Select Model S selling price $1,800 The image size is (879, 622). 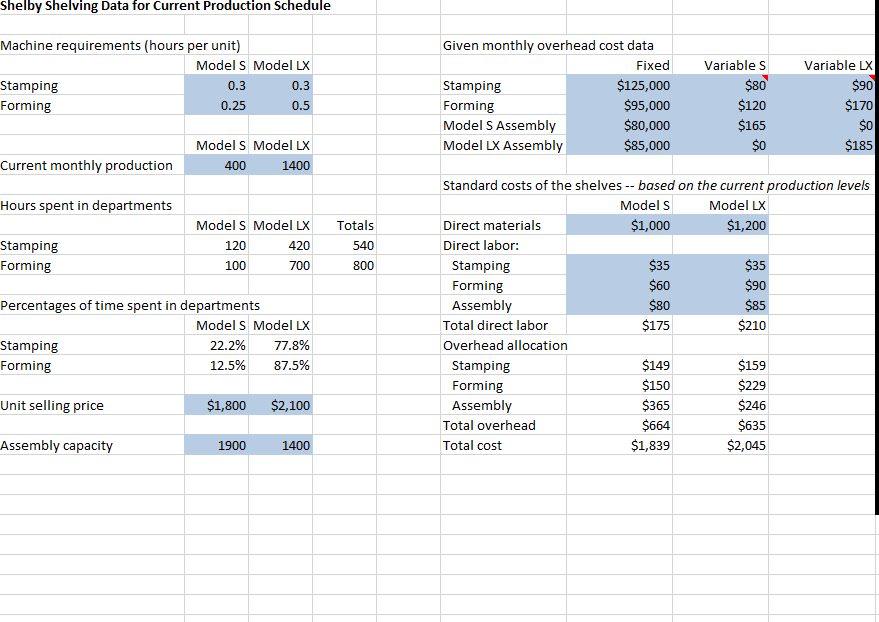(216, 406)
